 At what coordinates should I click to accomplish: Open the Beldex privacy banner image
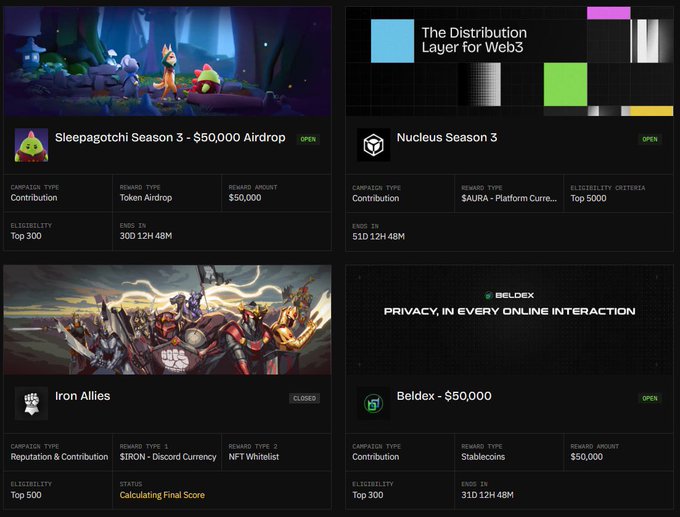pos(509,320)
